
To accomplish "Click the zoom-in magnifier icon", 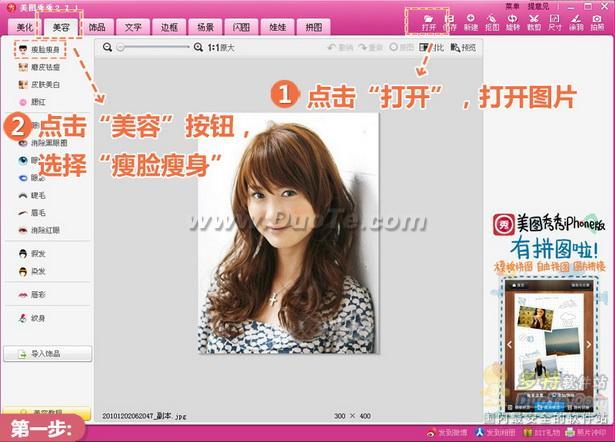I will [198, 47].
